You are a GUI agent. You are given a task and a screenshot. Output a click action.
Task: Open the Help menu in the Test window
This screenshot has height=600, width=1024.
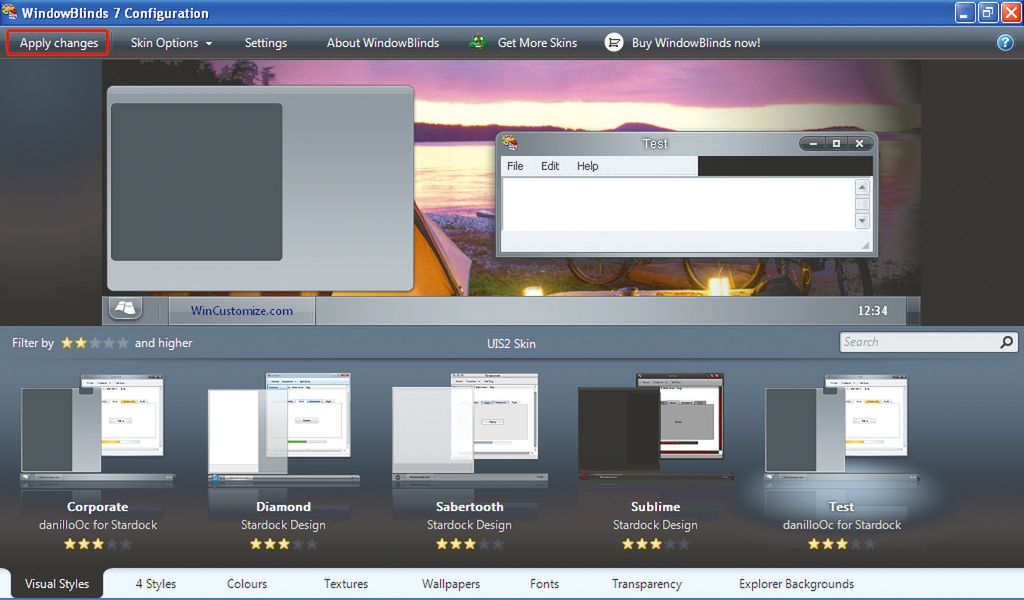coord(587,166)
